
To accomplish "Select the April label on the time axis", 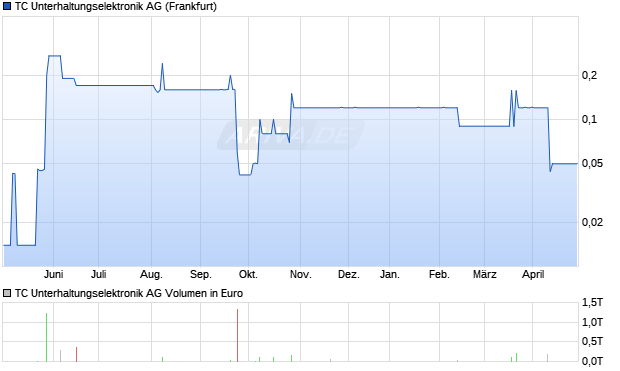I will (533, 274).
